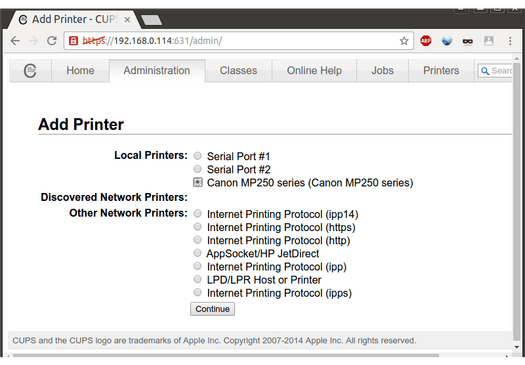Viewport: 525px width, 365px height.
Task: Follow the Apple Inc. link in footer
Action: tap(202, 341)
